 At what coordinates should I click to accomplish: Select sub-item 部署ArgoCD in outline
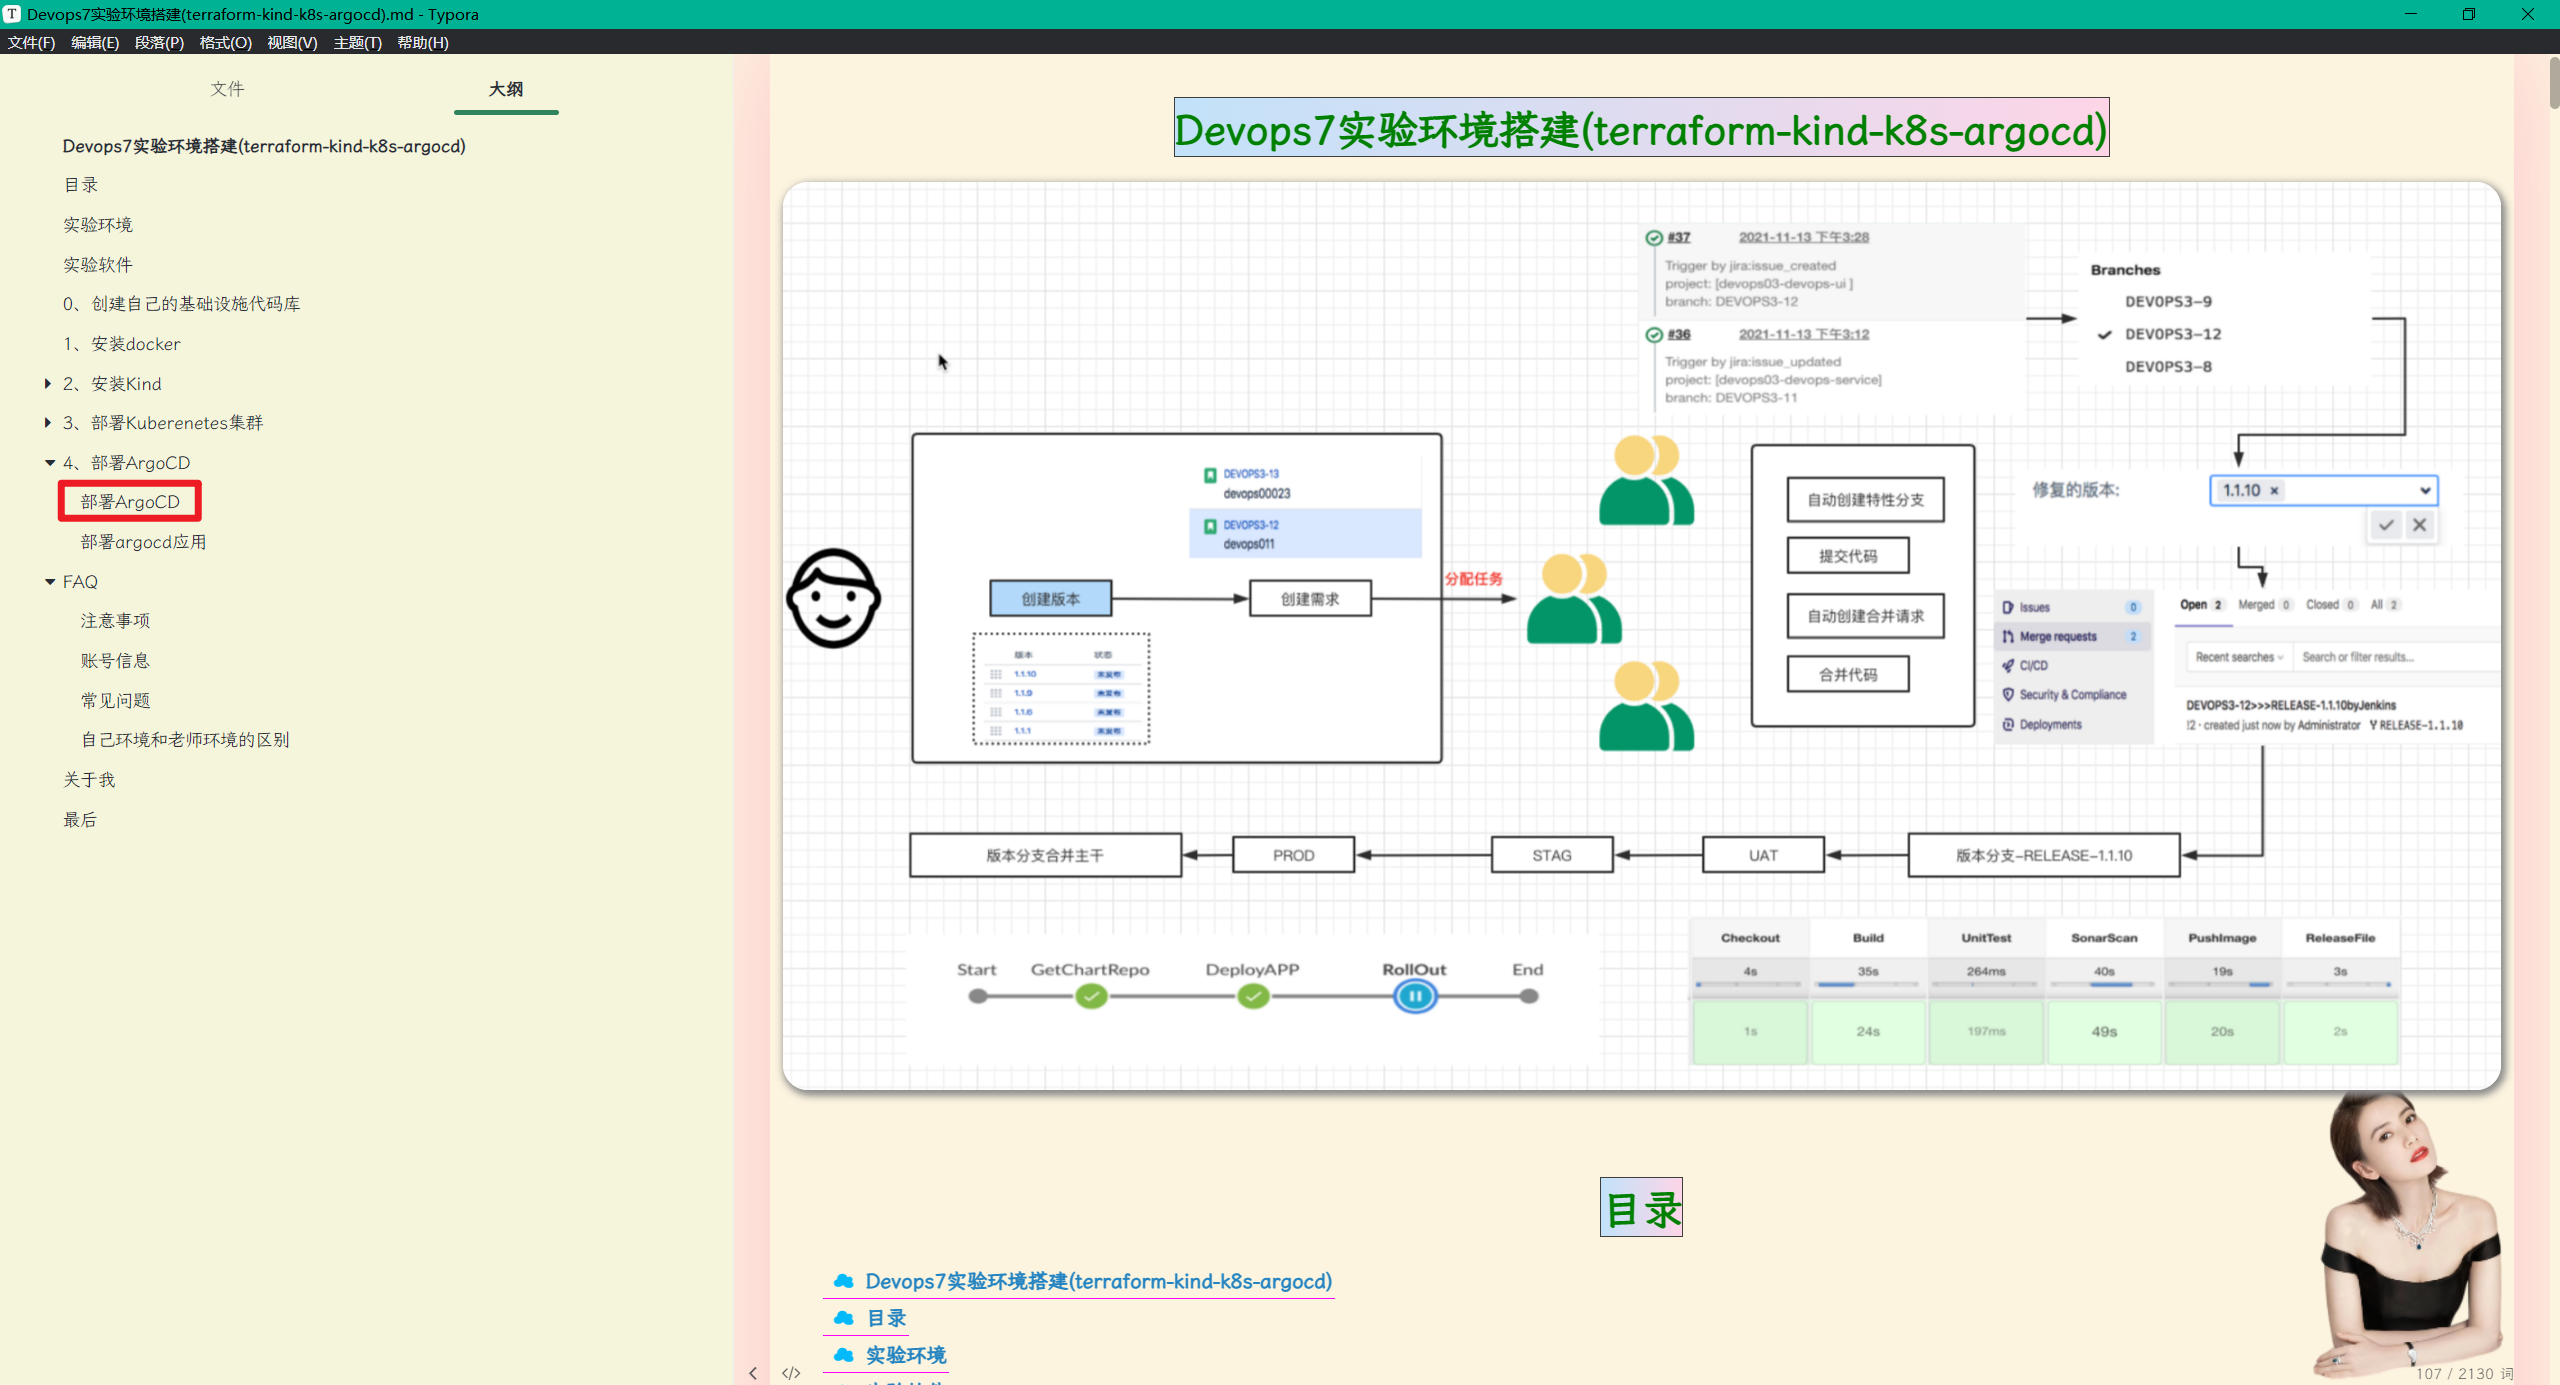click(x=130, y=501)
